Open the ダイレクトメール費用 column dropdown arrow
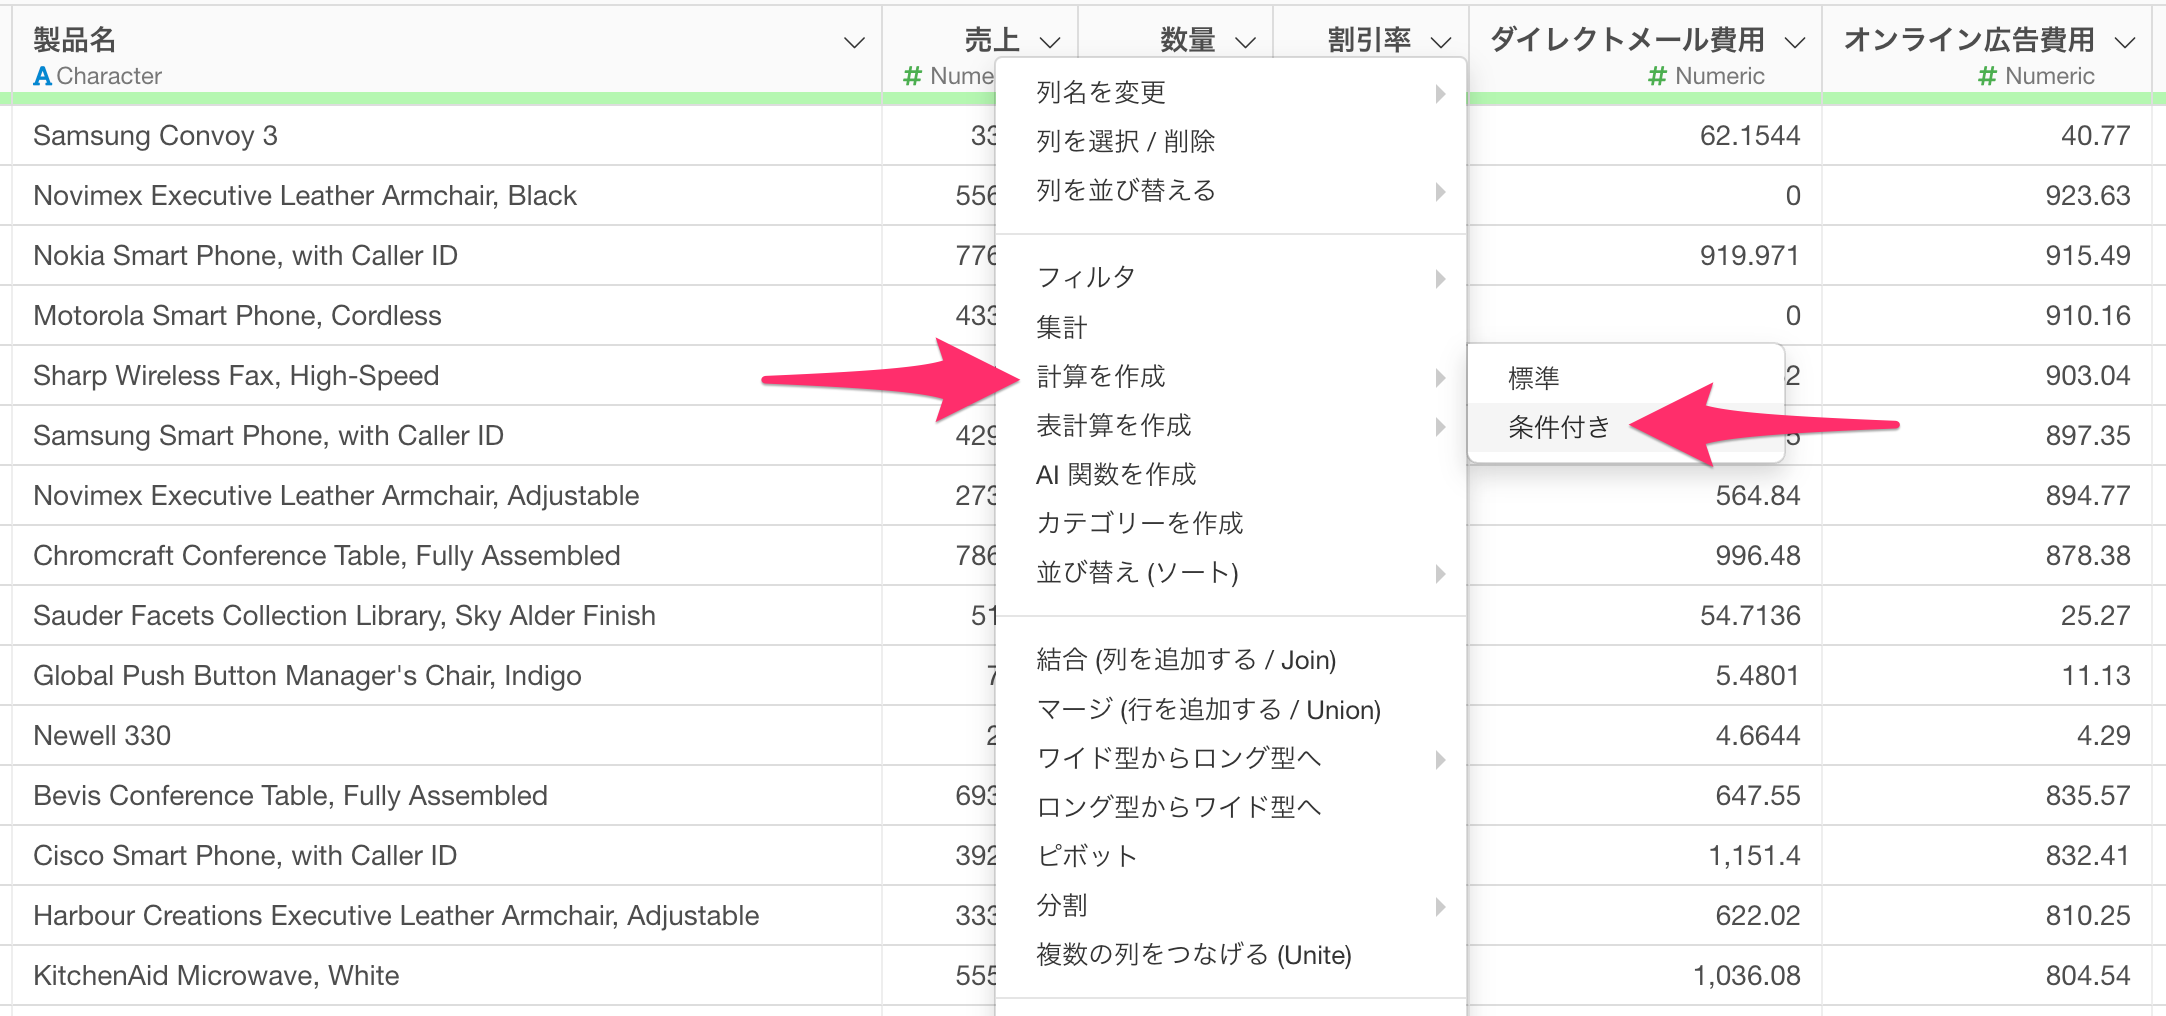 pos(1795,42)
